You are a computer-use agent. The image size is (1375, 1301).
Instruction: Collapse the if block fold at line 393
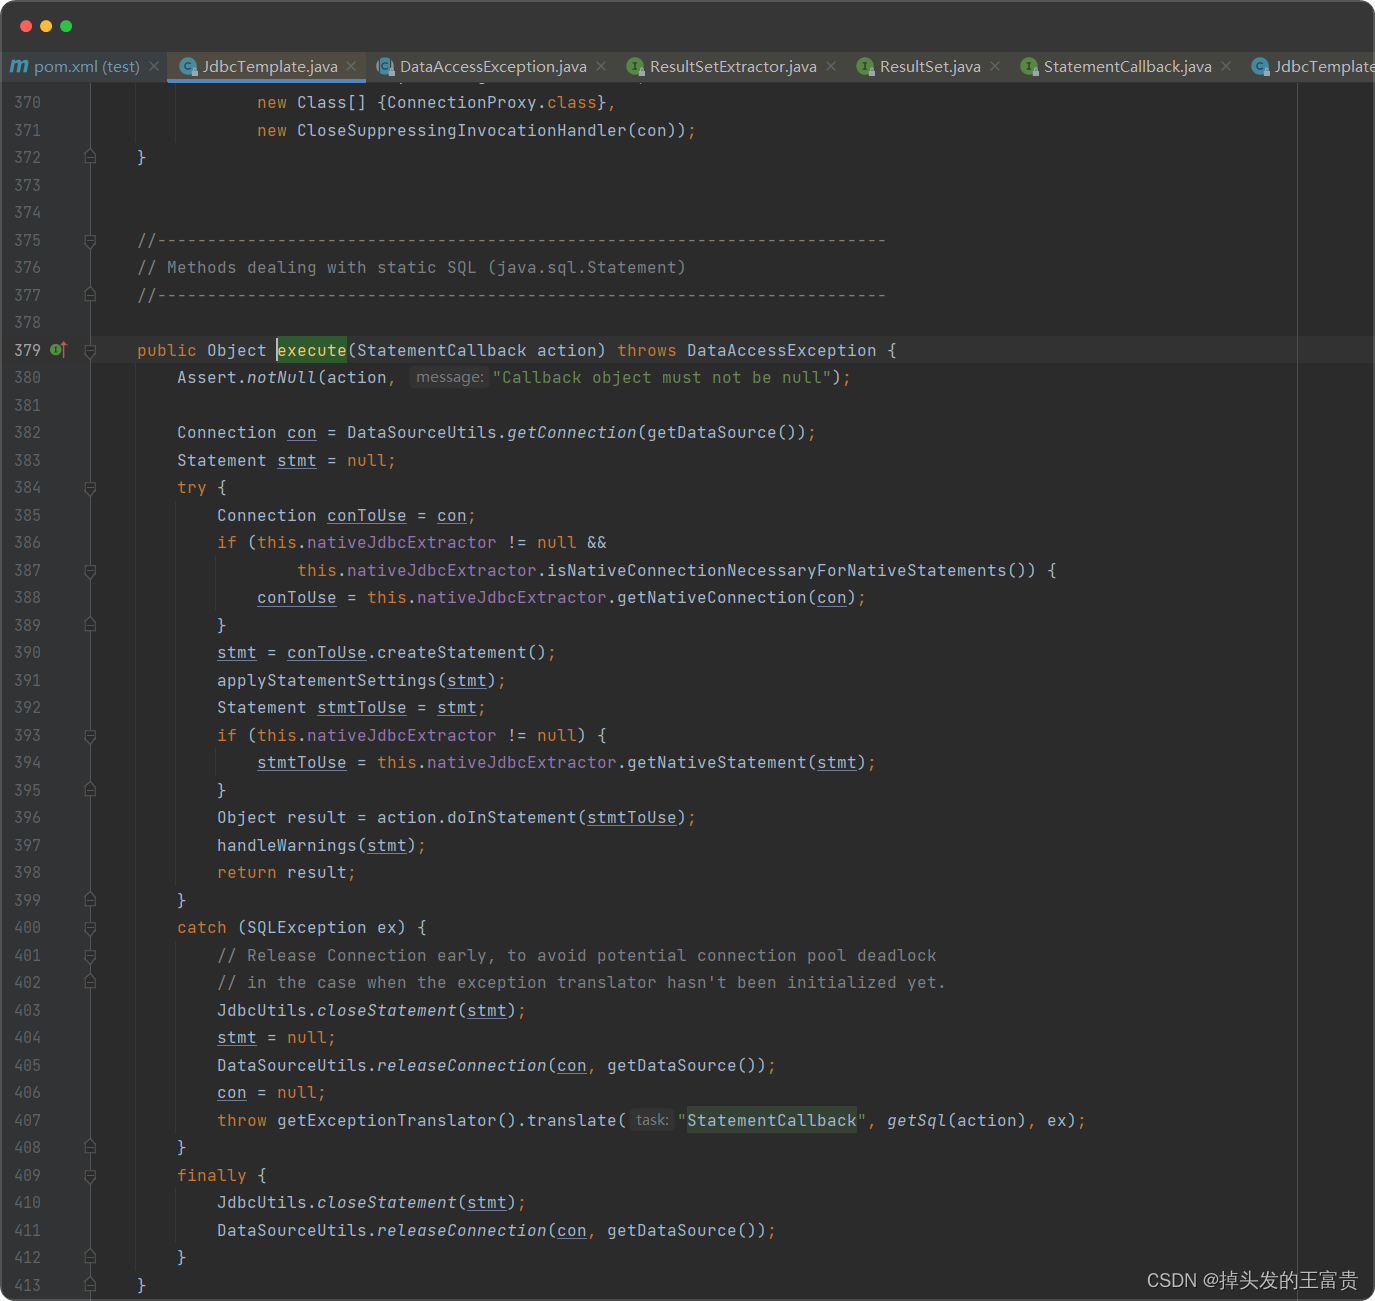pyautogui.click(x=90, y=736)
